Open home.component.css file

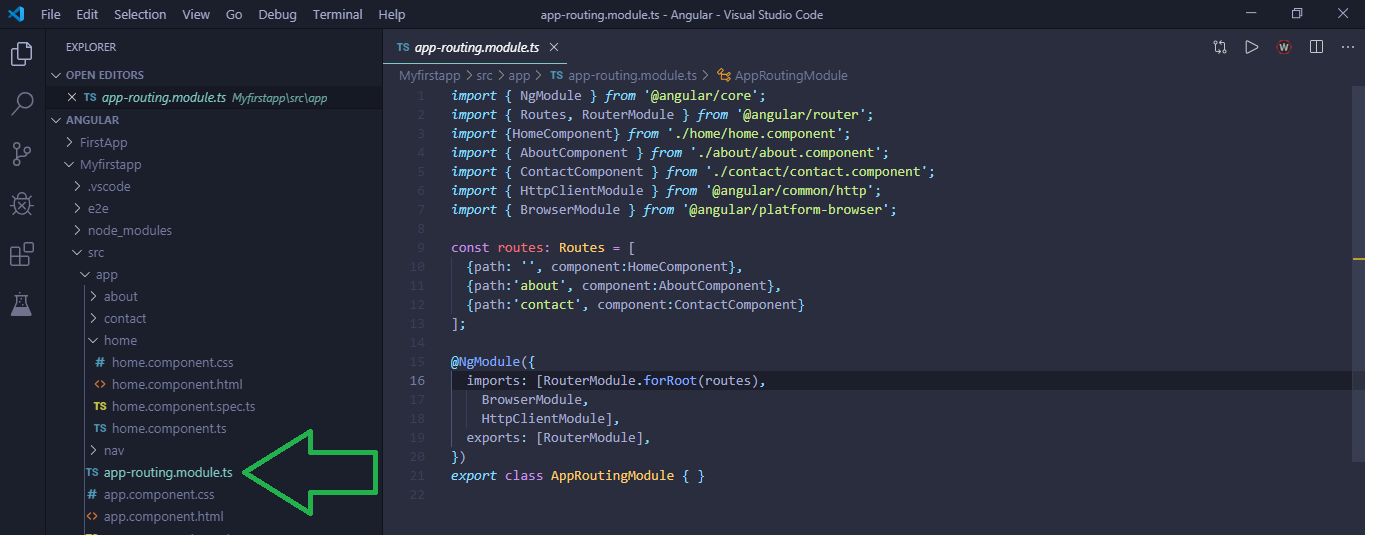point(172,363)
